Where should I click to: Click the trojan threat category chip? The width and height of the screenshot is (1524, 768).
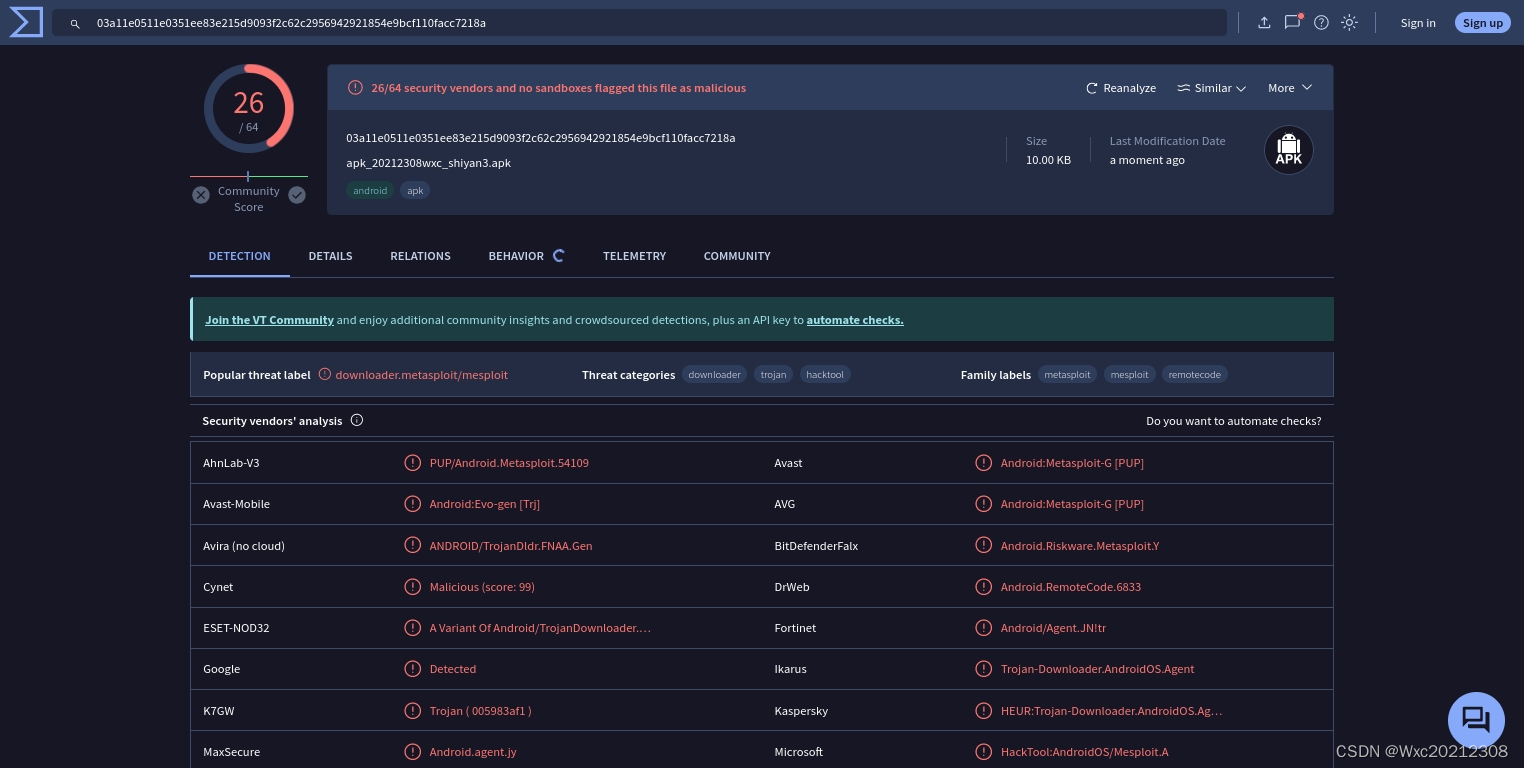click(x=774, y=374)
